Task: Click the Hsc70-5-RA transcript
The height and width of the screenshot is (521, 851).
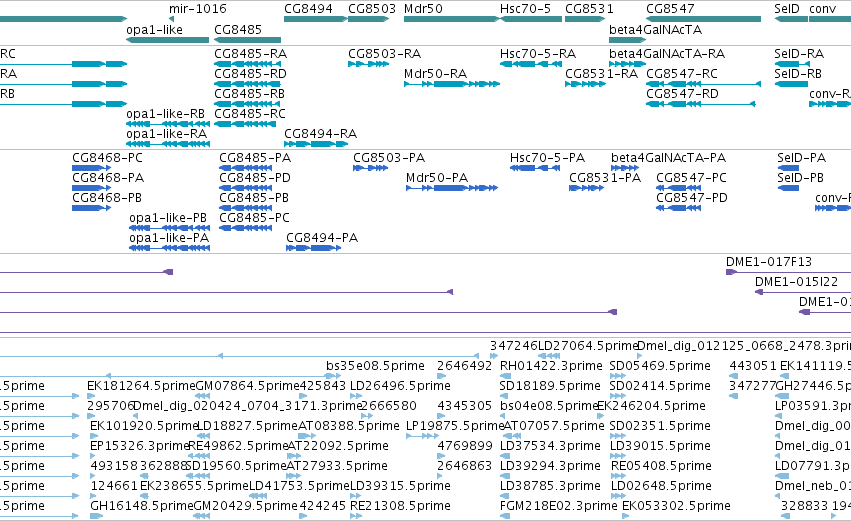Action: coord(531,64)
